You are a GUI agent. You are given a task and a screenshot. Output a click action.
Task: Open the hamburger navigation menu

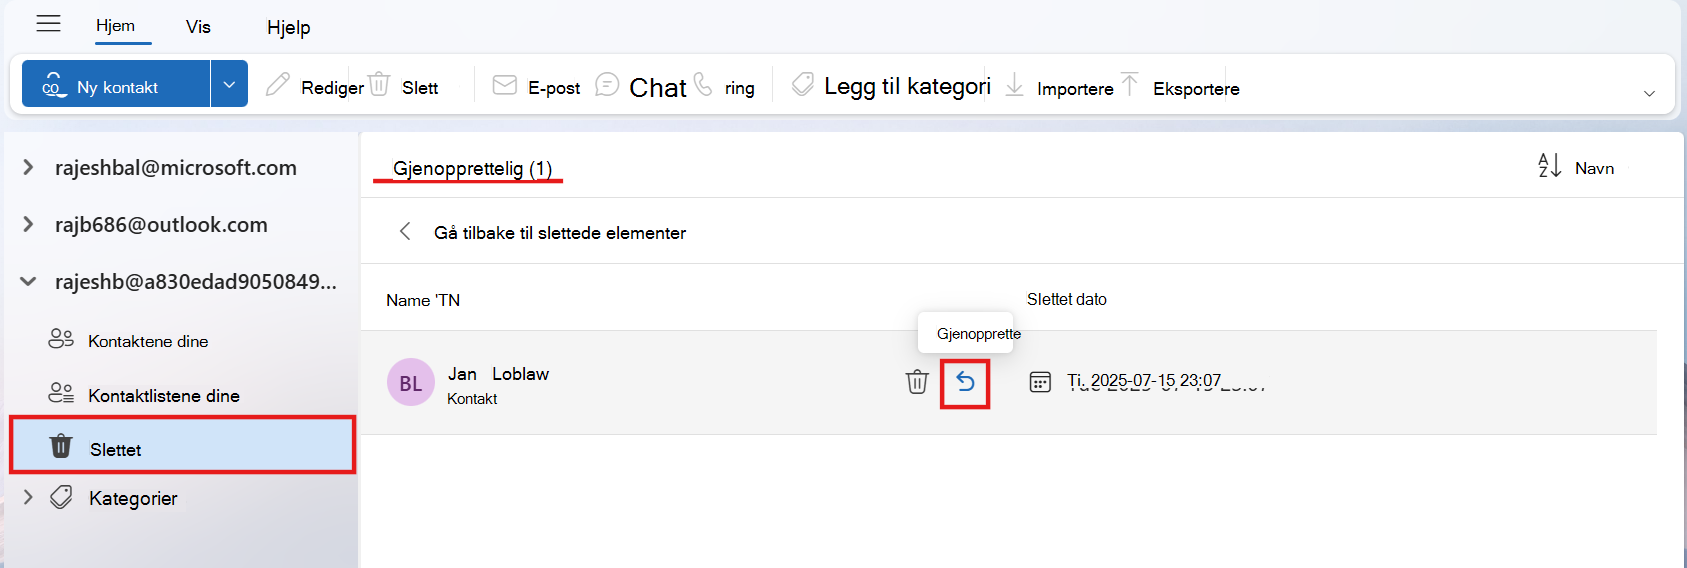tap(48, 24)
